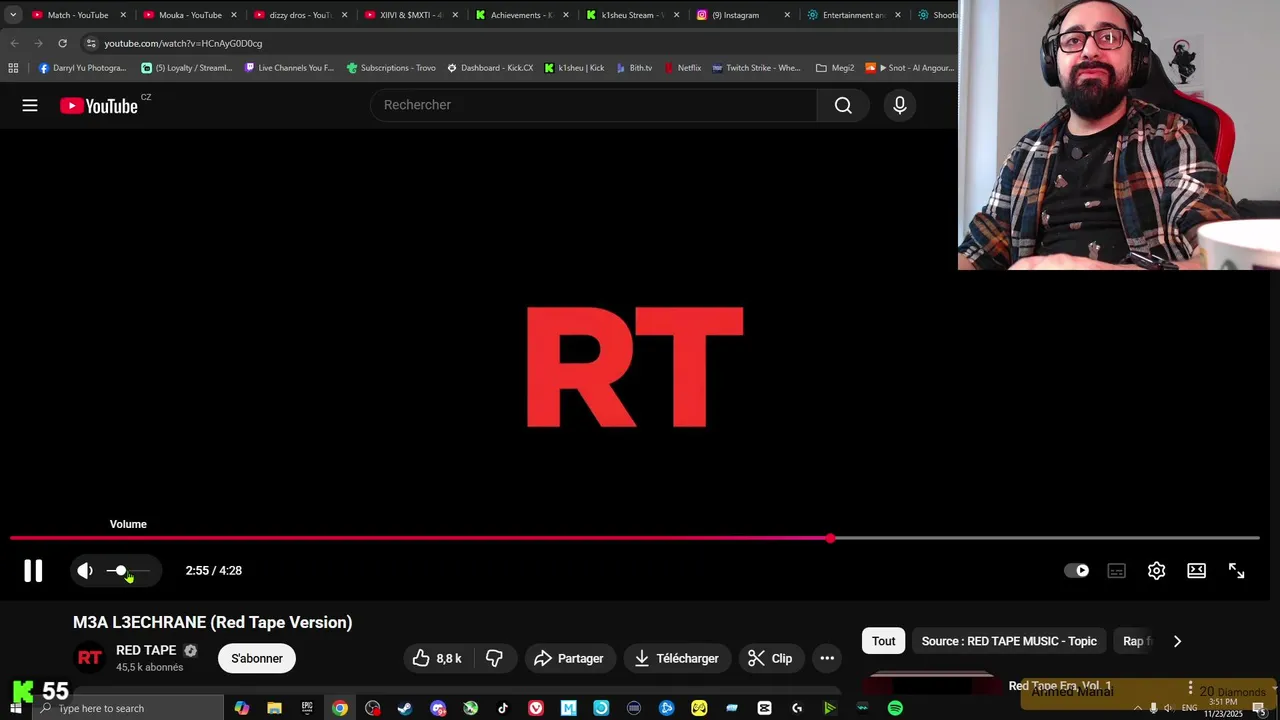Close the Match - YouTube tab
Viewport: 1280px width, 720px height.
123,15
